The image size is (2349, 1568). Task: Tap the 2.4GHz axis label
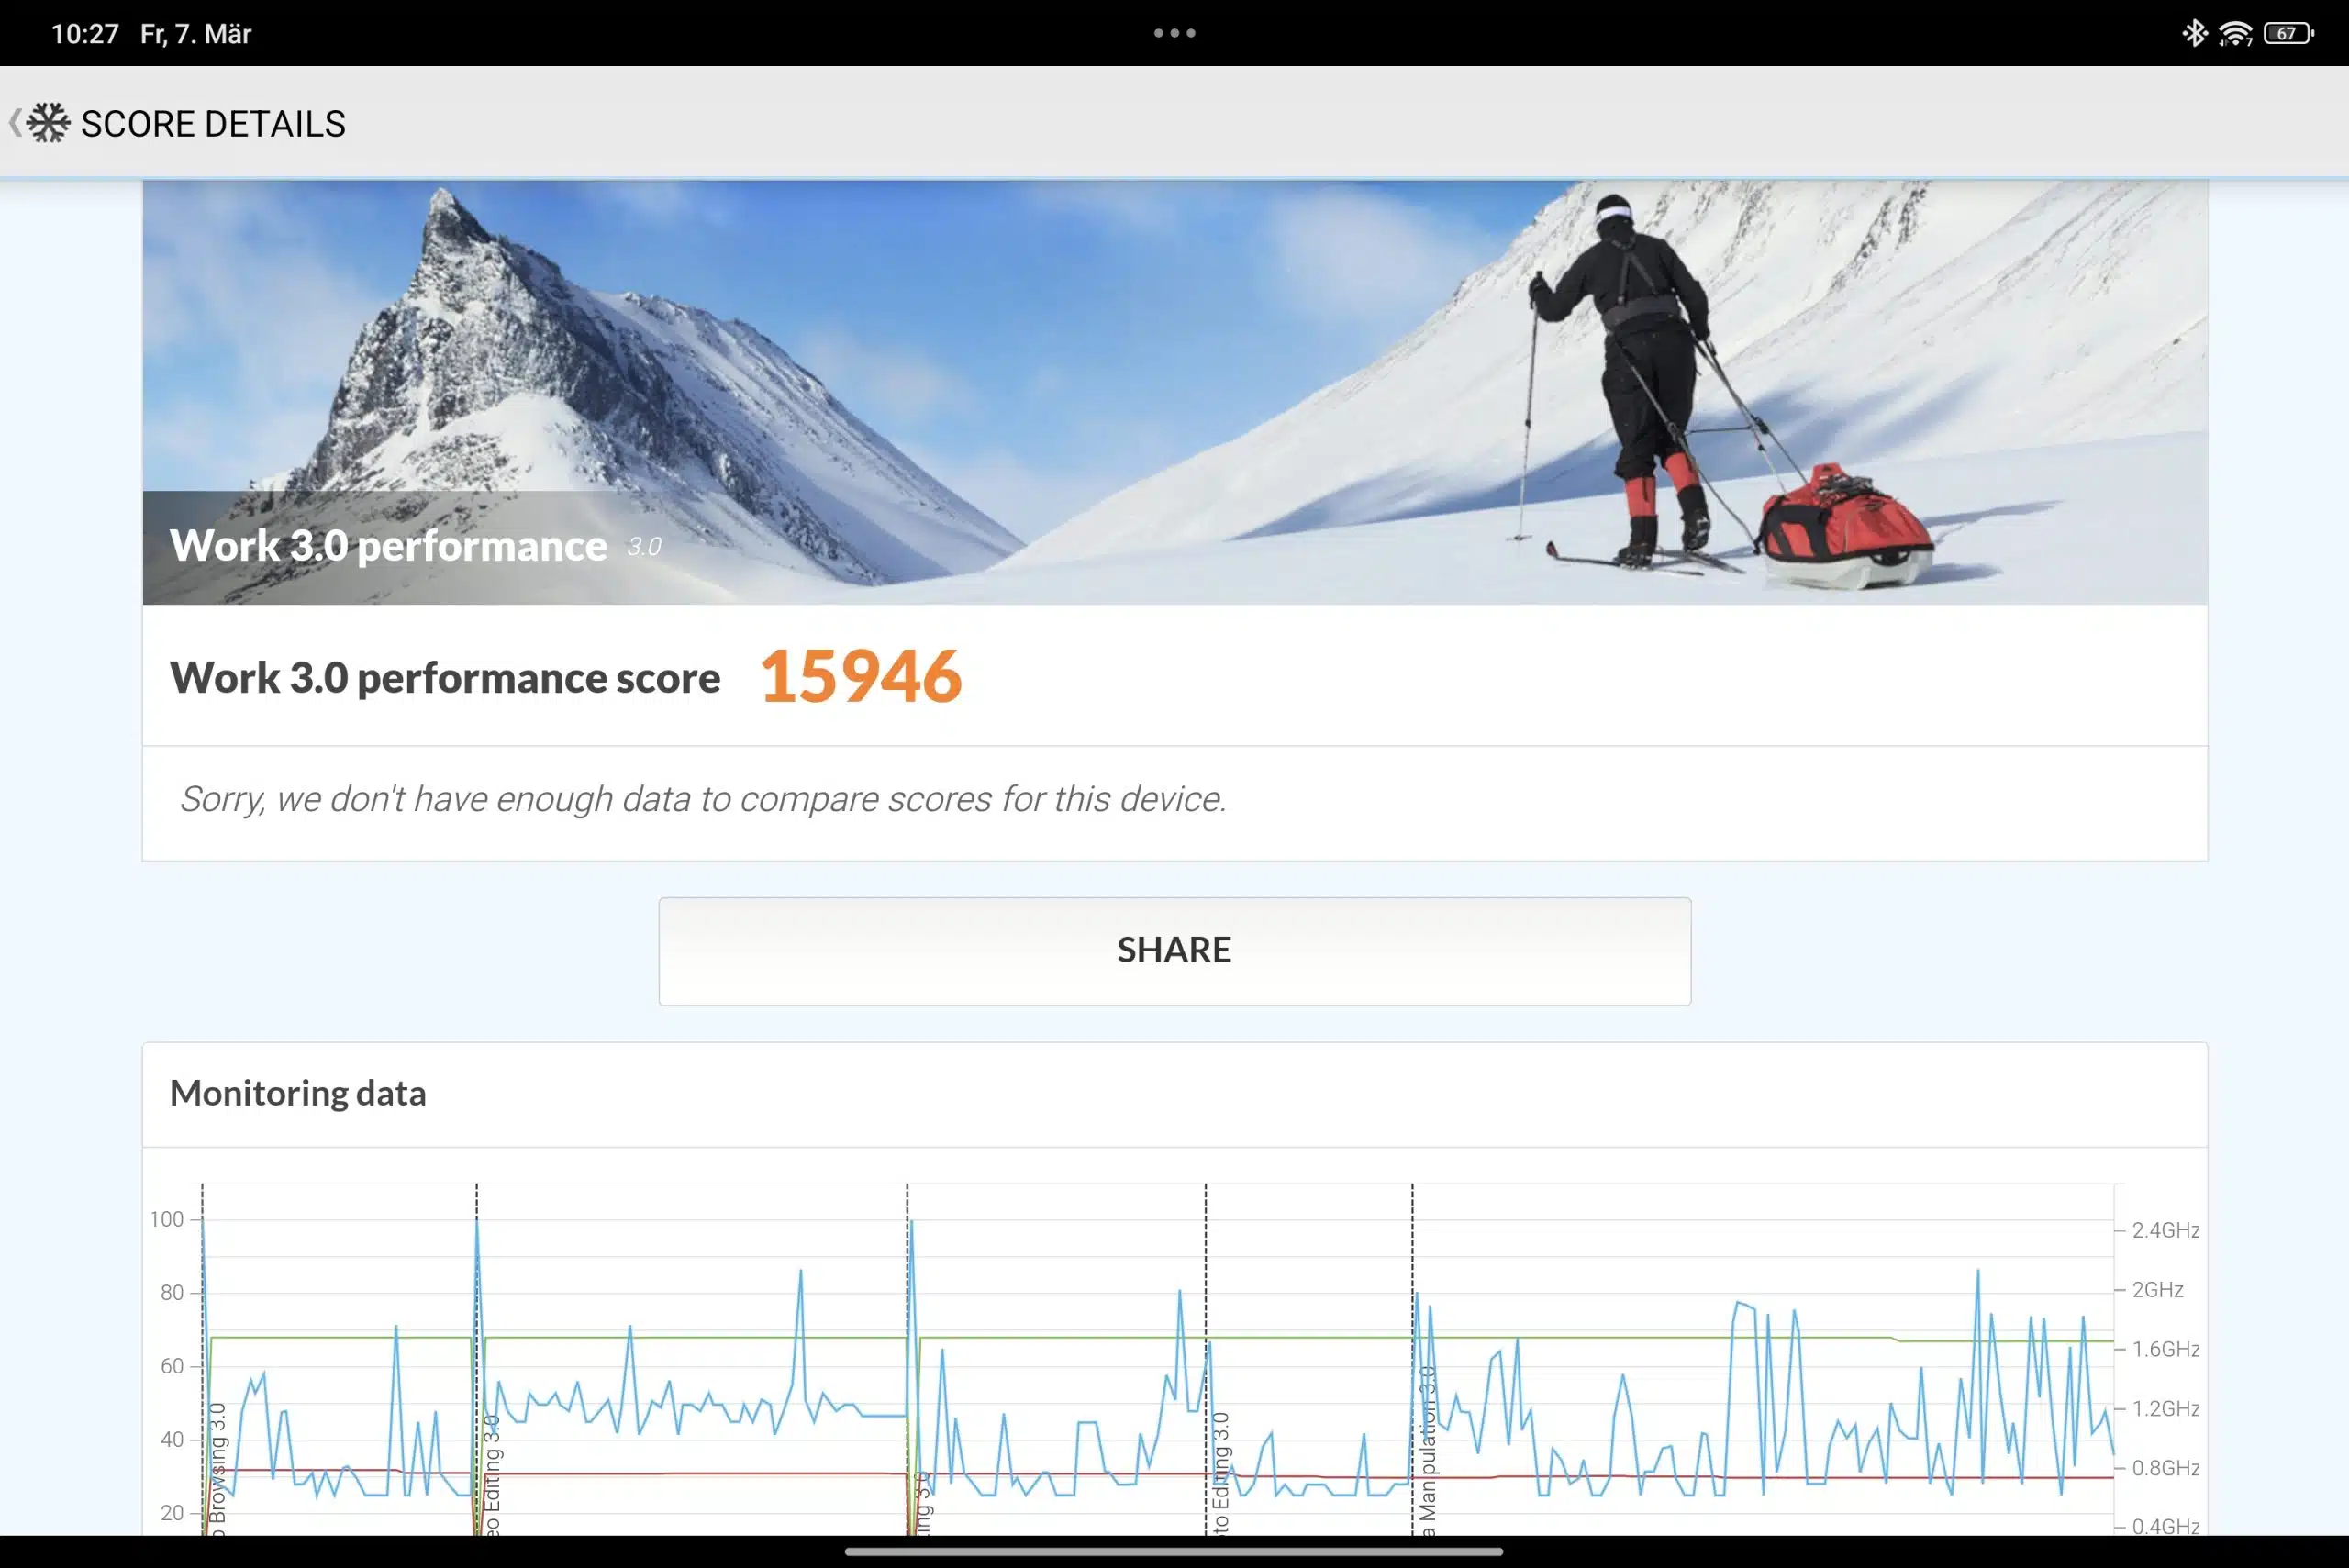(2165, 1230)
